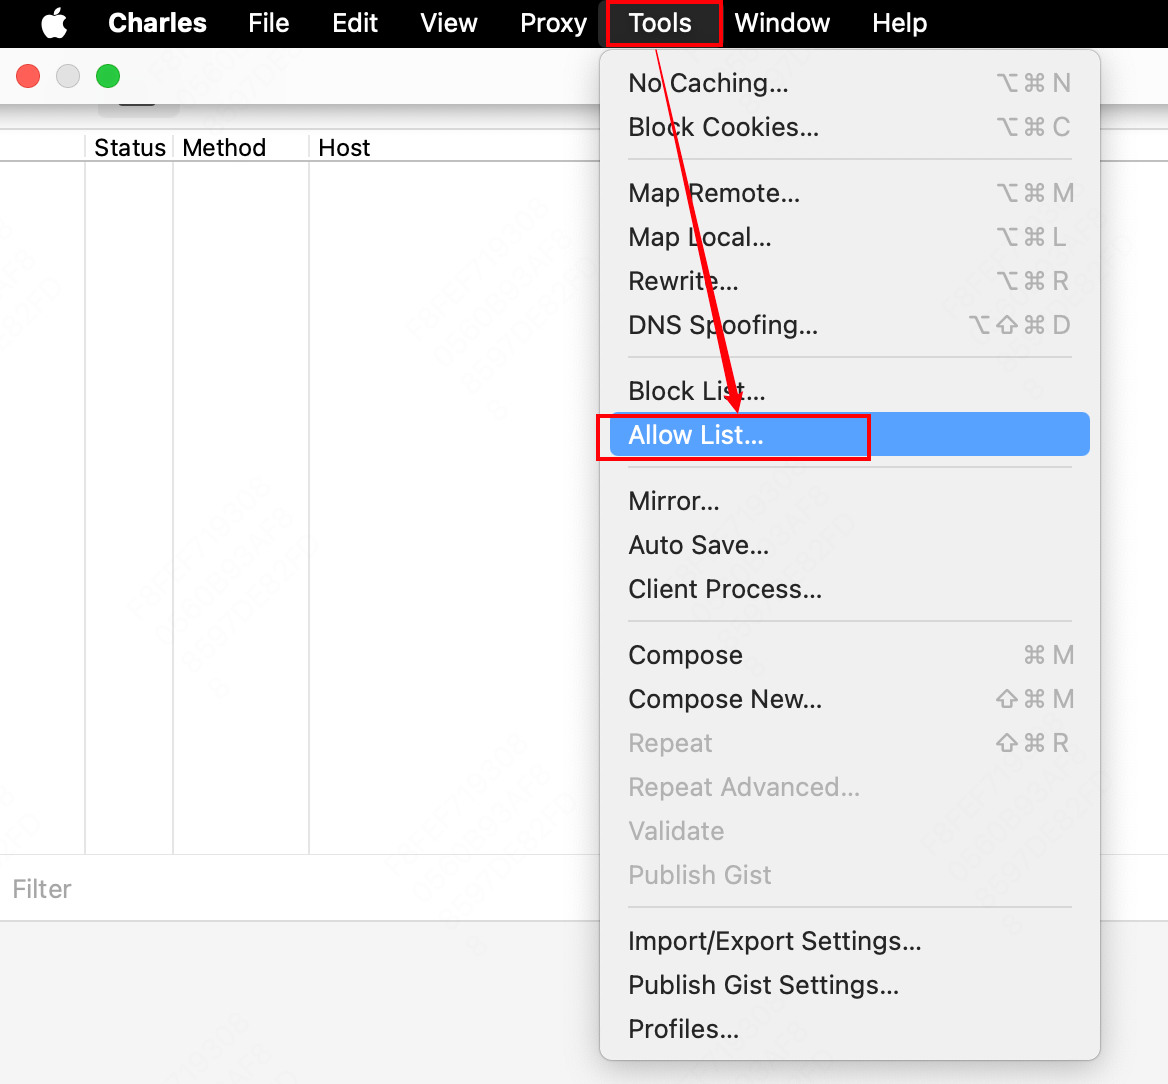
Task: Open Map Remote... settings
Action: pos(849,193)
